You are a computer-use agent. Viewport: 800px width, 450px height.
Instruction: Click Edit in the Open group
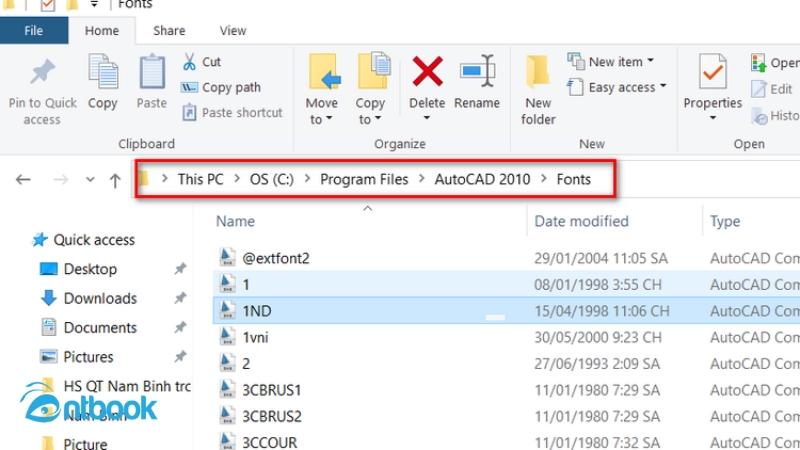[772, 89]
